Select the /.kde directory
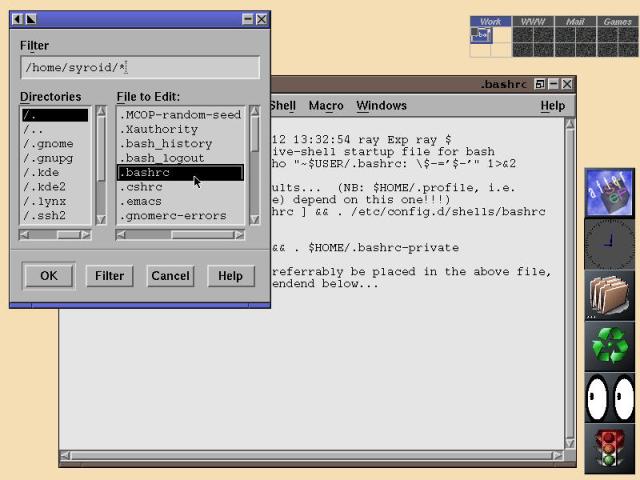This screenshot has height=480, width=640. pyautogui.click(x=55, y=172)
